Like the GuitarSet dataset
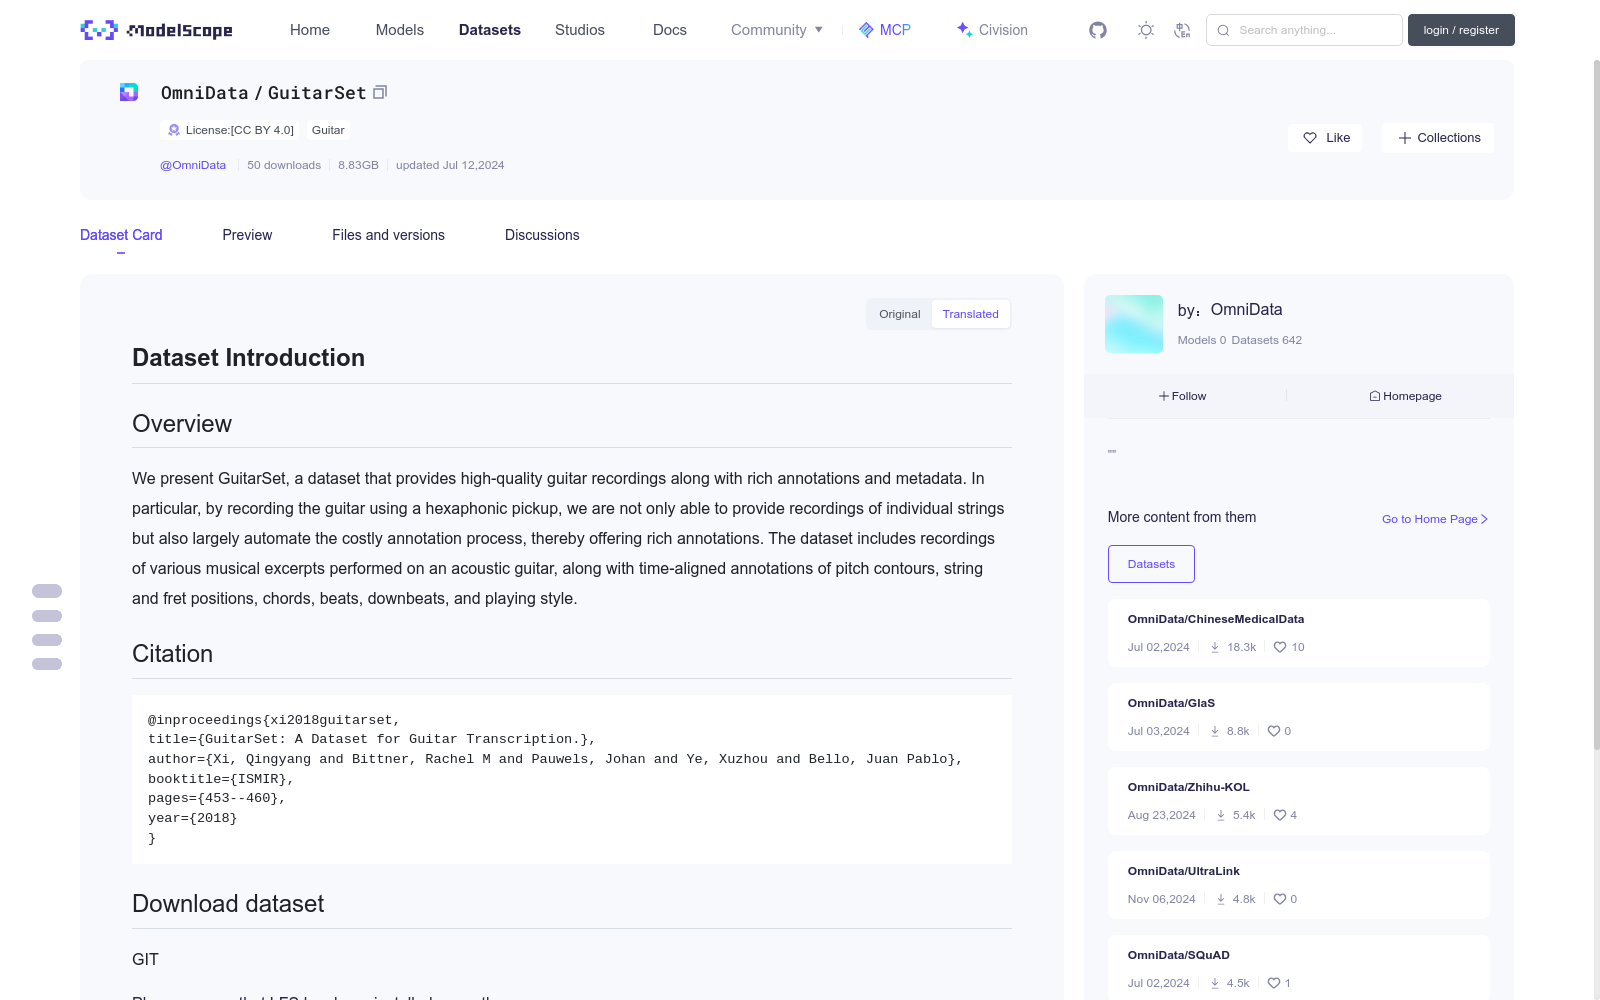1600x1000 pixels. pos(1325,138)
